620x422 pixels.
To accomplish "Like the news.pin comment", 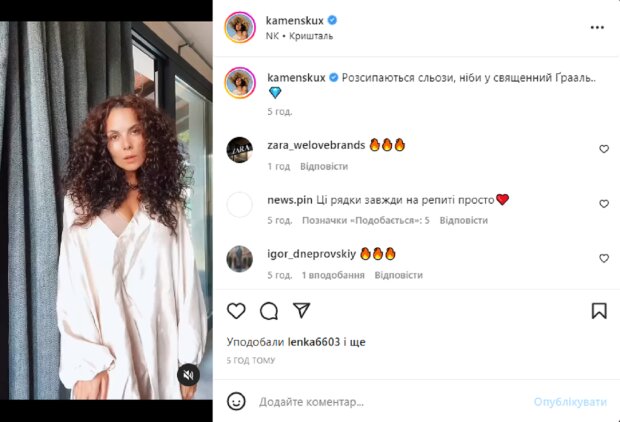I will coord(604,204).
